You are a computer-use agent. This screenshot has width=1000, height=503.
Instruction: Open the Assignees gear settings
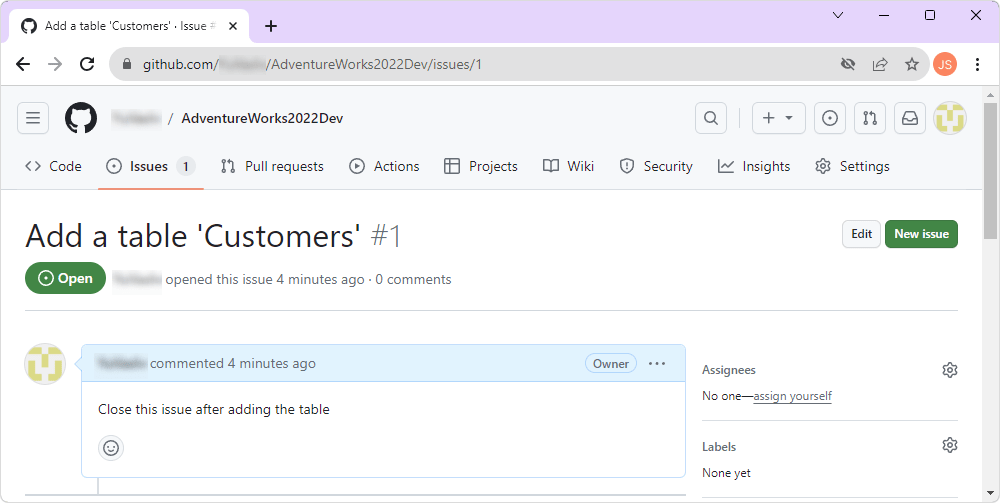950,370
